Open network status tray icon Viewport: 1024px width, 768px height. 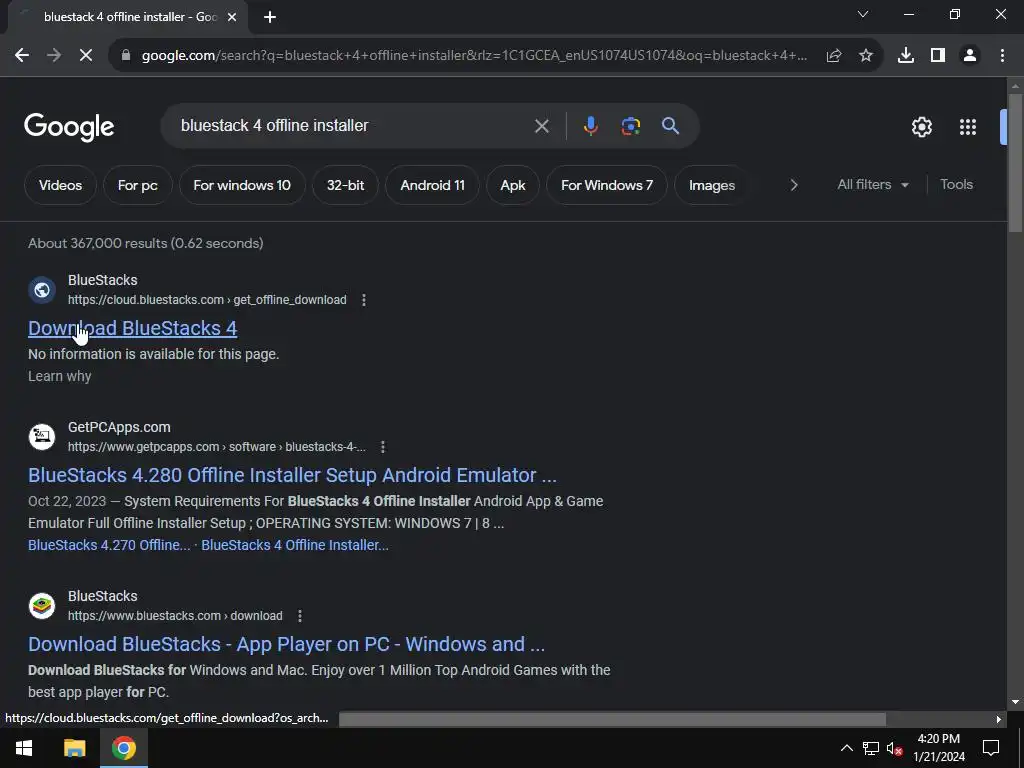(871, 748)
